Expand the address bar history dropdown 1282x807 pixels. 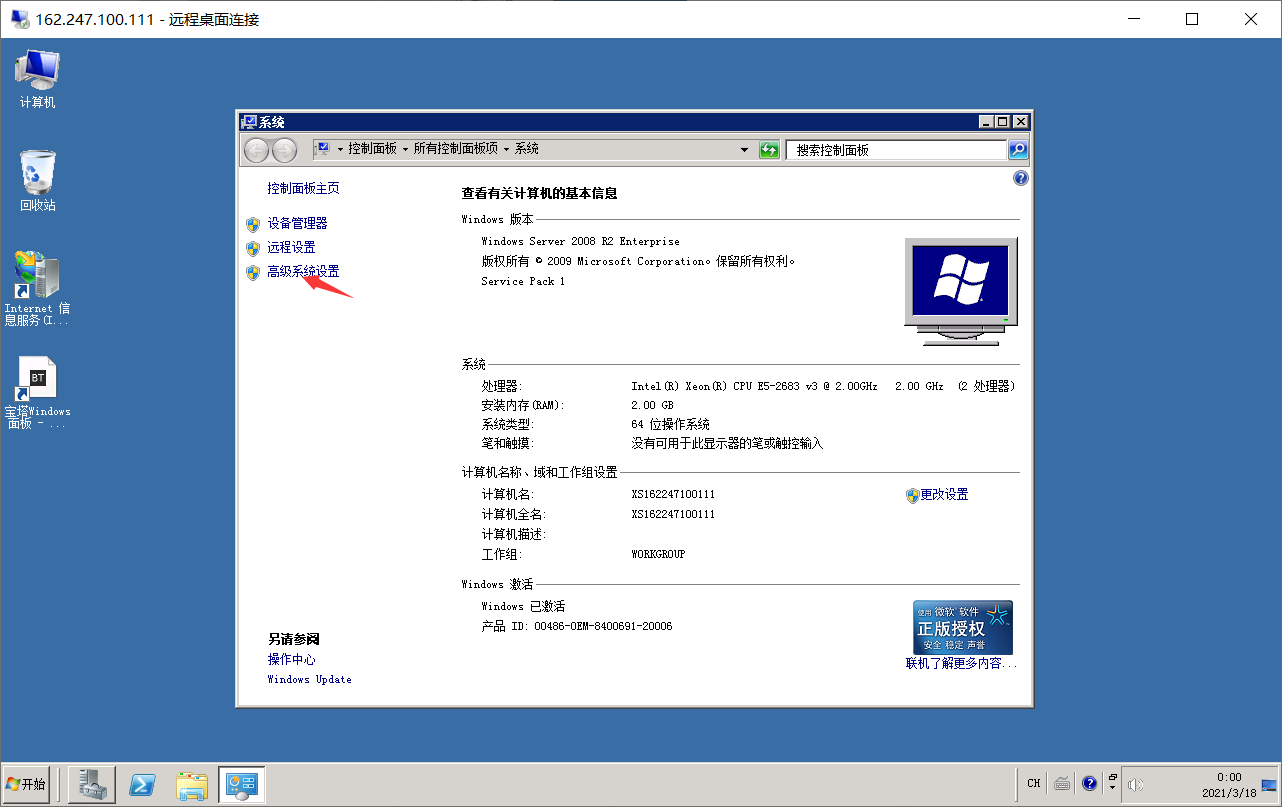tap(744, 150)
